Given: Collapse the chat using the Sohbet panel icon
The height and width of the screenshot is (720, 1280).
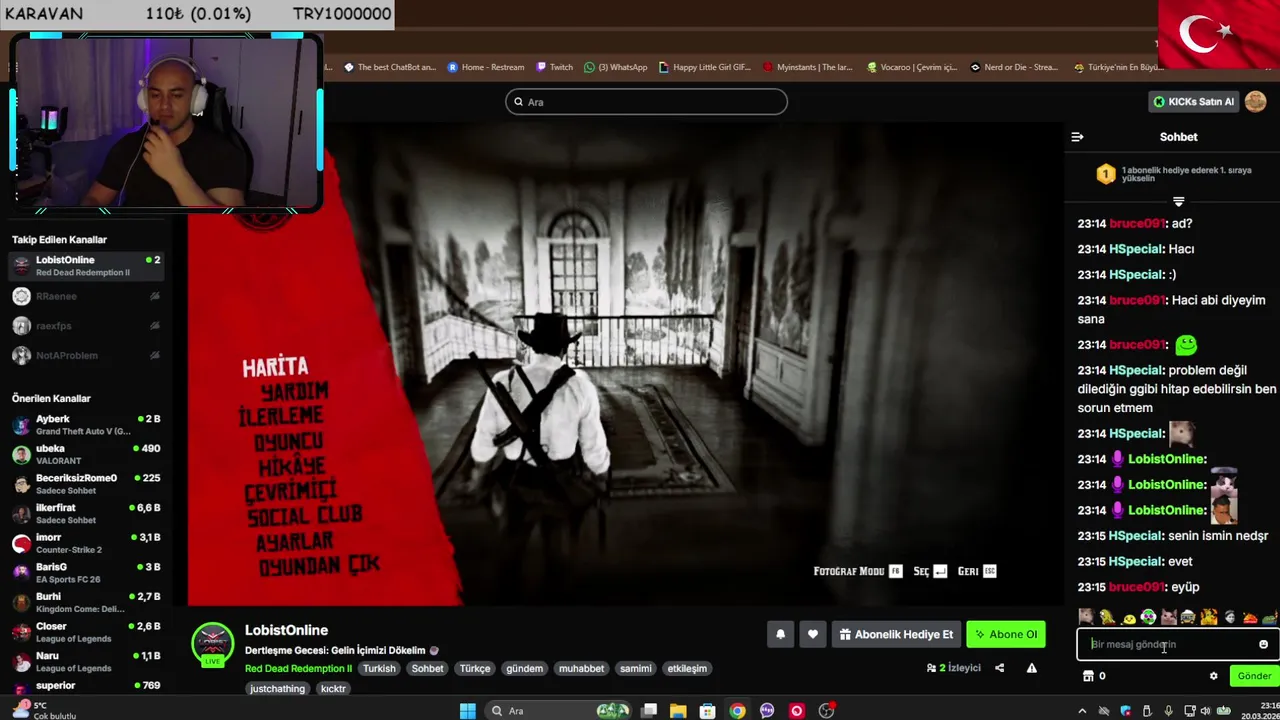Looking at the screenshot, I should coord(1077,137).
